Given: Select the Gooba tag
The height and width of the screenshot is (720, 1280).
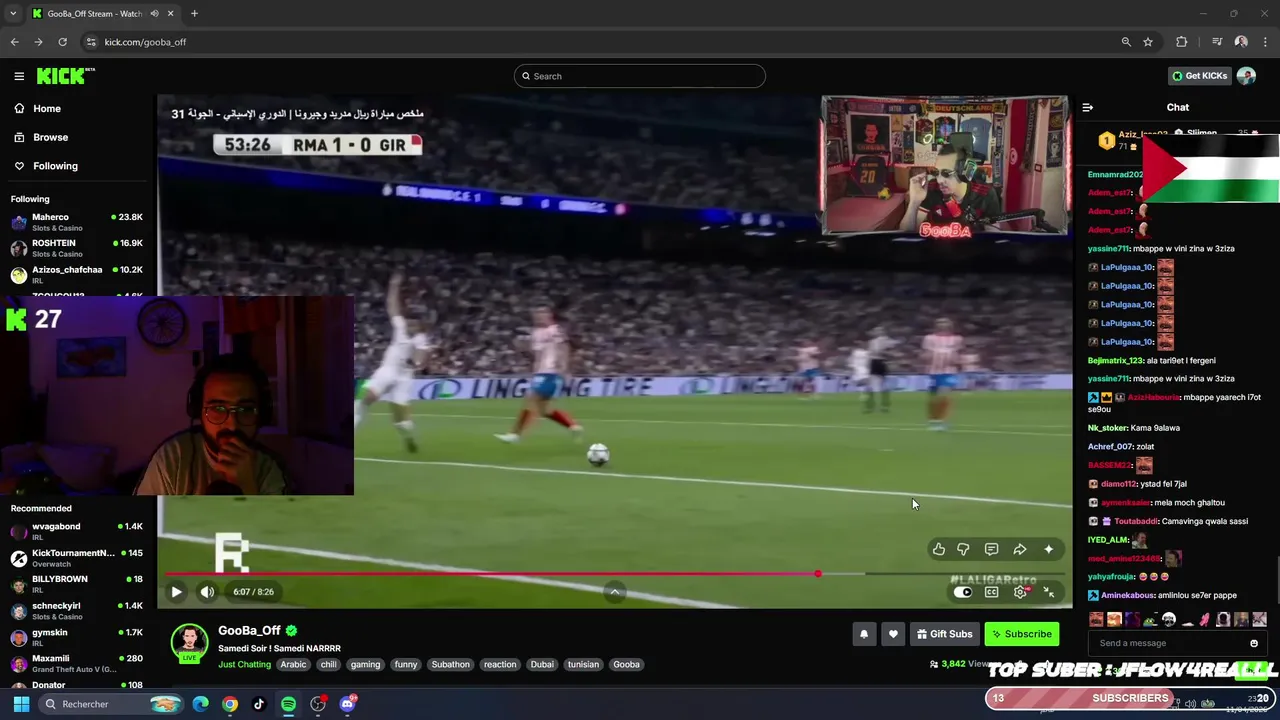Looking at the screenshot, I should 626,664.
